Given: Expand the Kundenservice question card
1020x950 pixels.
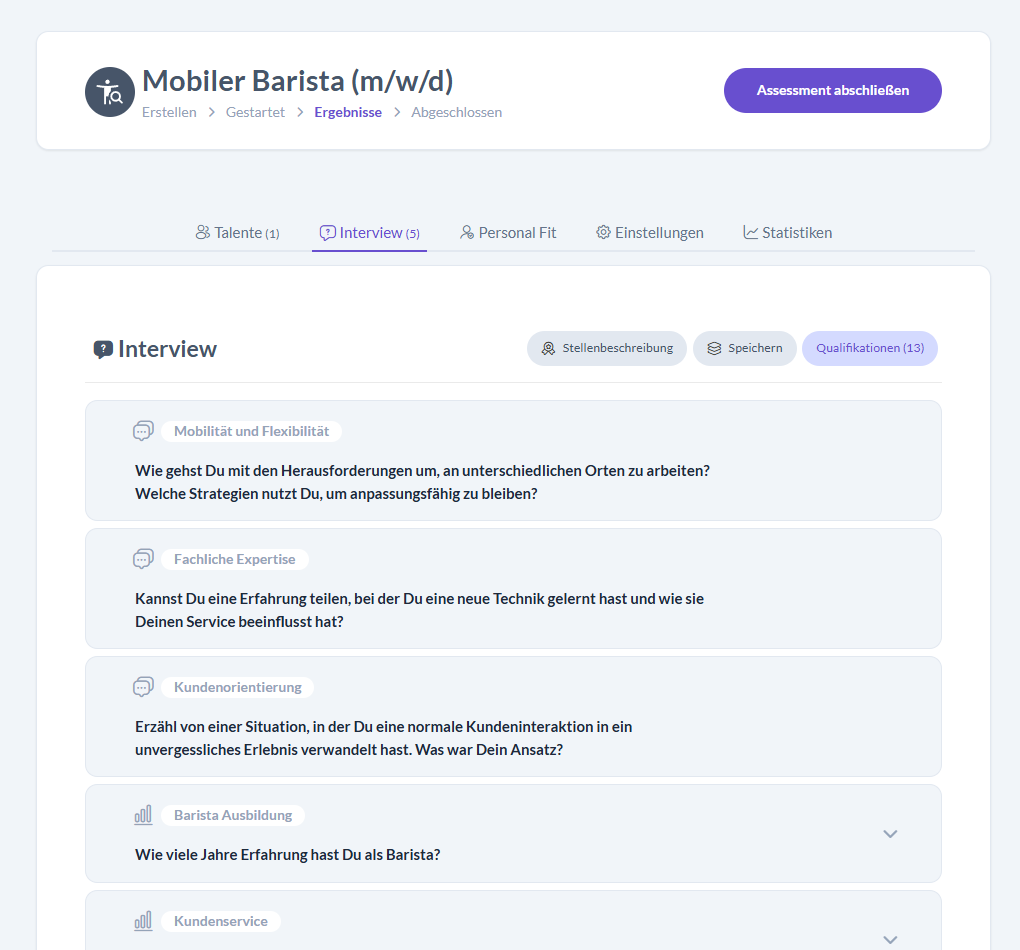Looking at the screenshot, I should [x=890, y=938].
